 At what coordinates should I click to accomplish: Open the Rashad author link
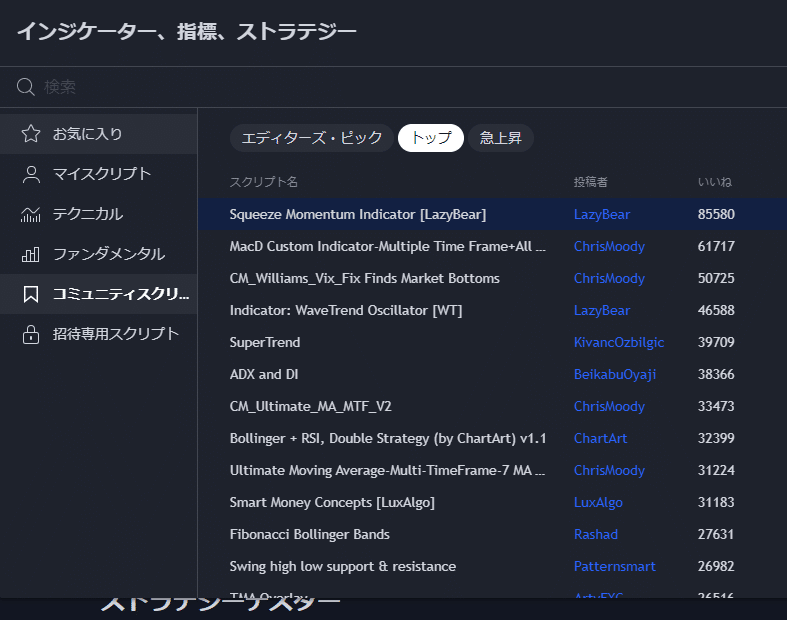point(596,535)
